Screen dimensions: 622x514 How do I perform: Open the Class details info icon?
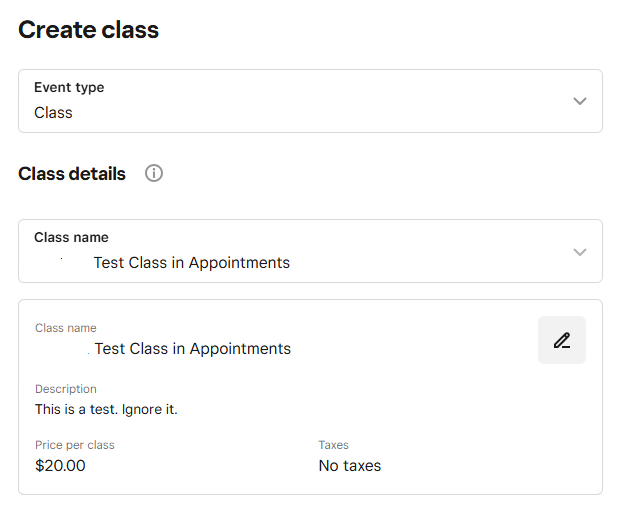pyautogui.click(x=154, y=173)
